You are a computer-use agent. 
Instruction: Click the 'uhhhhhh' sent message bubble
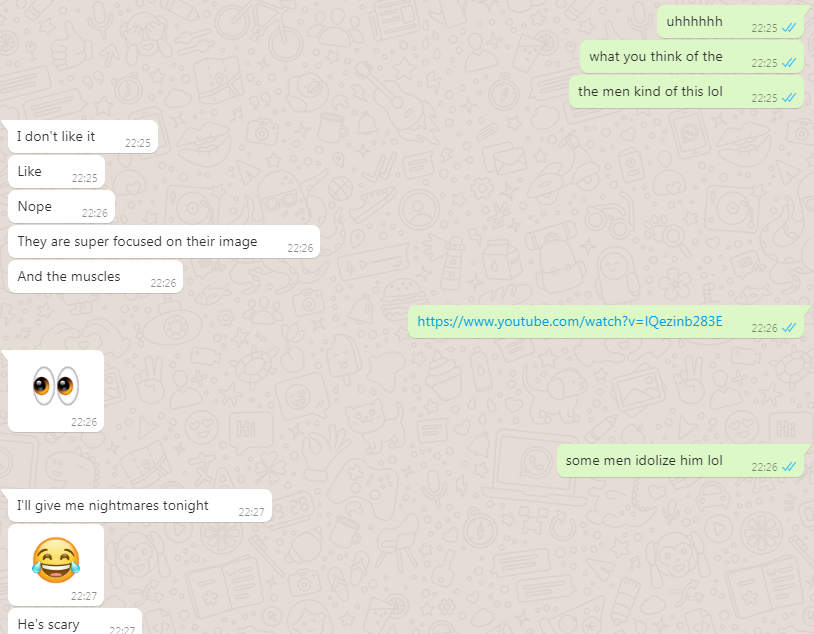[730, 22]
